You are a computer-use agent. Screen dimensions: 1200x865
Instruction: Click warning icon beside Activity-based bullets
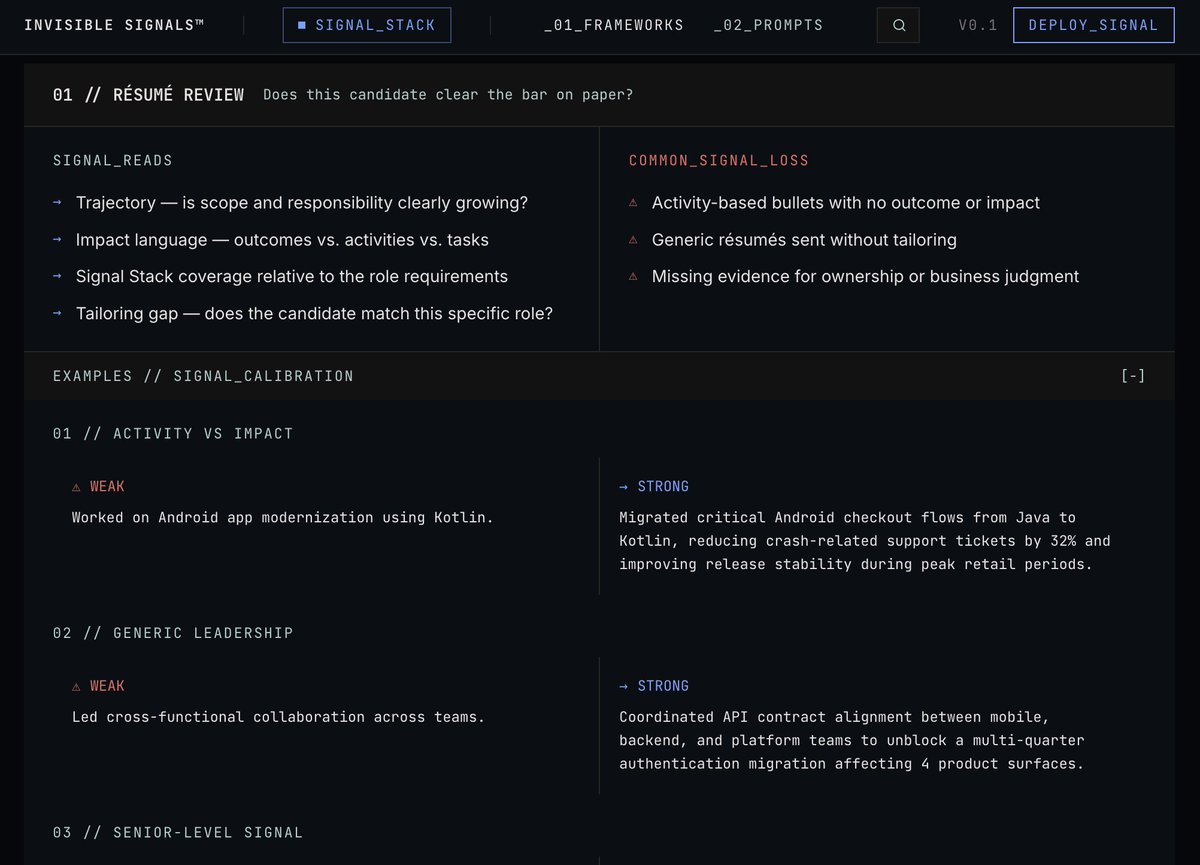click(633, 203)
